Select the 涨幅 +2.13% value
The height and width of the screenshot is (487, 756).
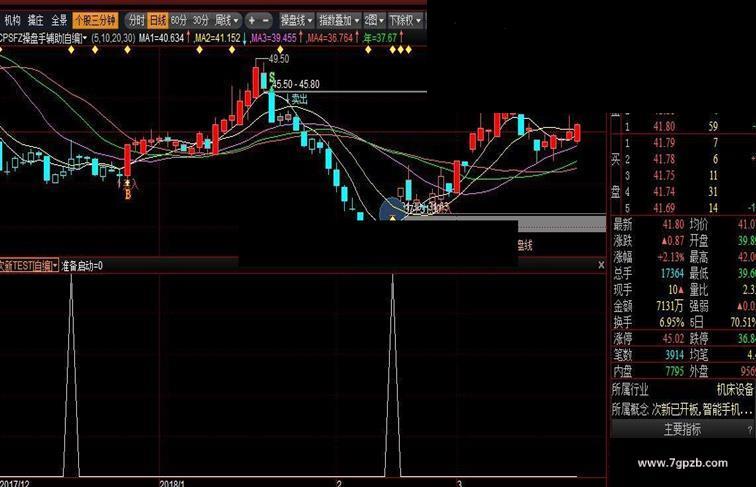point(671,257)
